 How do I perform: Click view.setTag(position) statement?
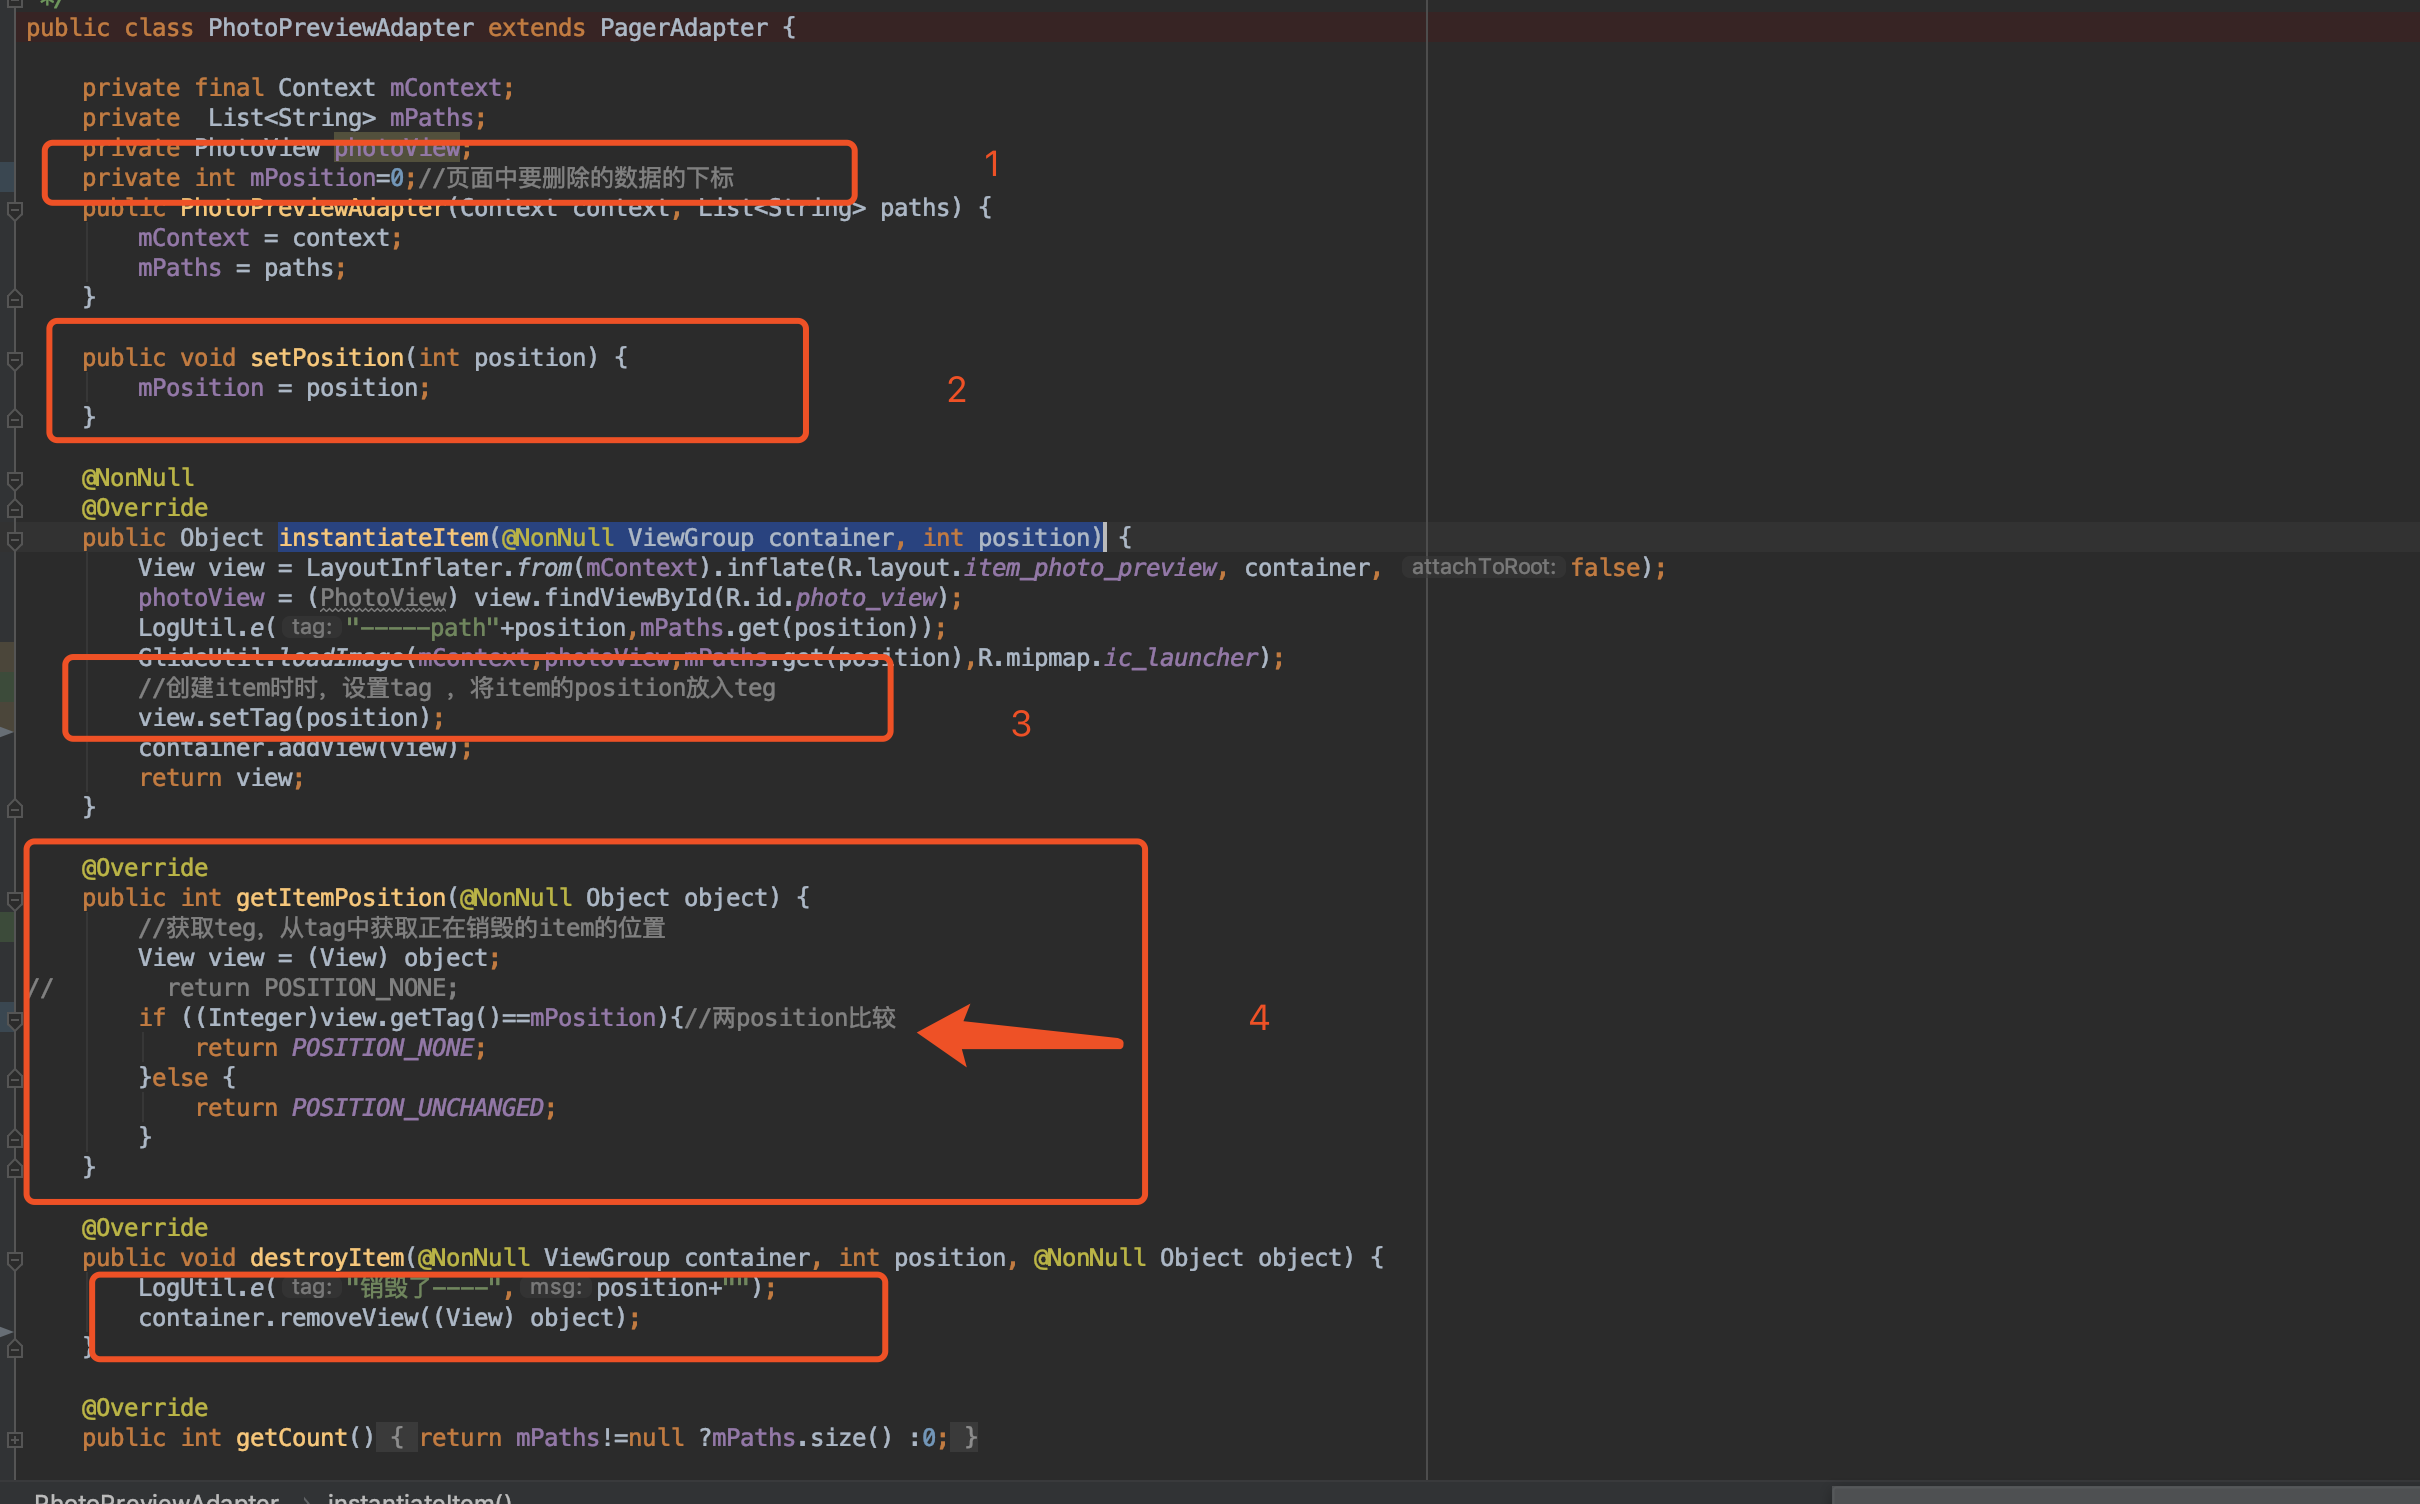click(291, 717)
